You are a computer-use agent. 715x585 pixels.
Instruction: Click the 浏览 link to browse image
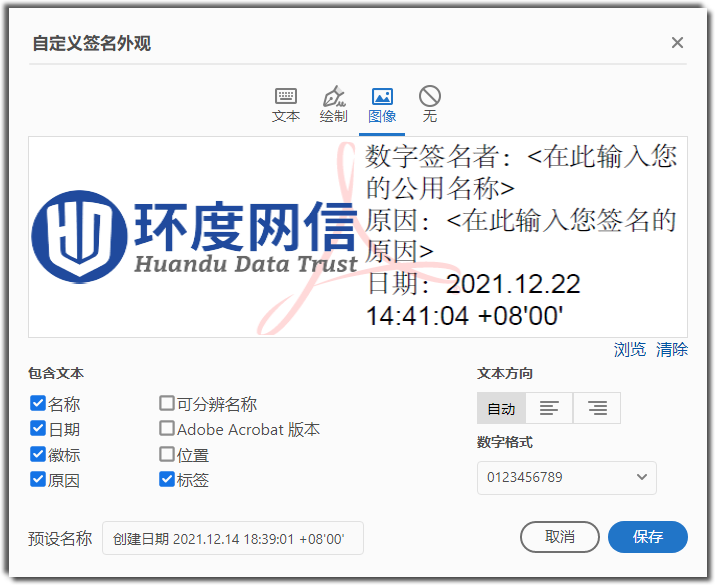(630, 350)
